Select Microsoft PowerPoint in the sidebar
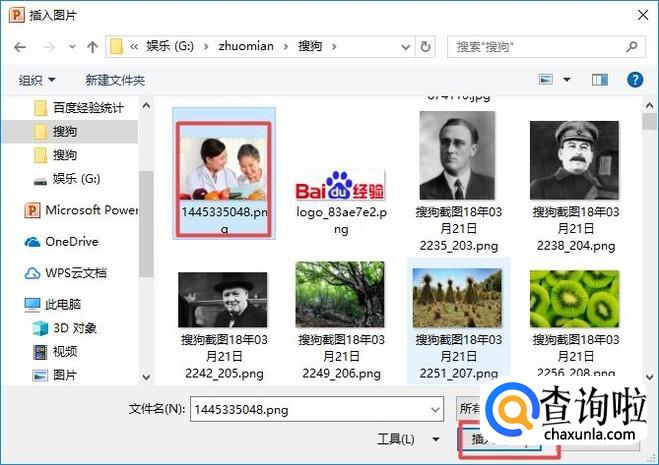The image size is (659, 465). (x=90, y=210)
